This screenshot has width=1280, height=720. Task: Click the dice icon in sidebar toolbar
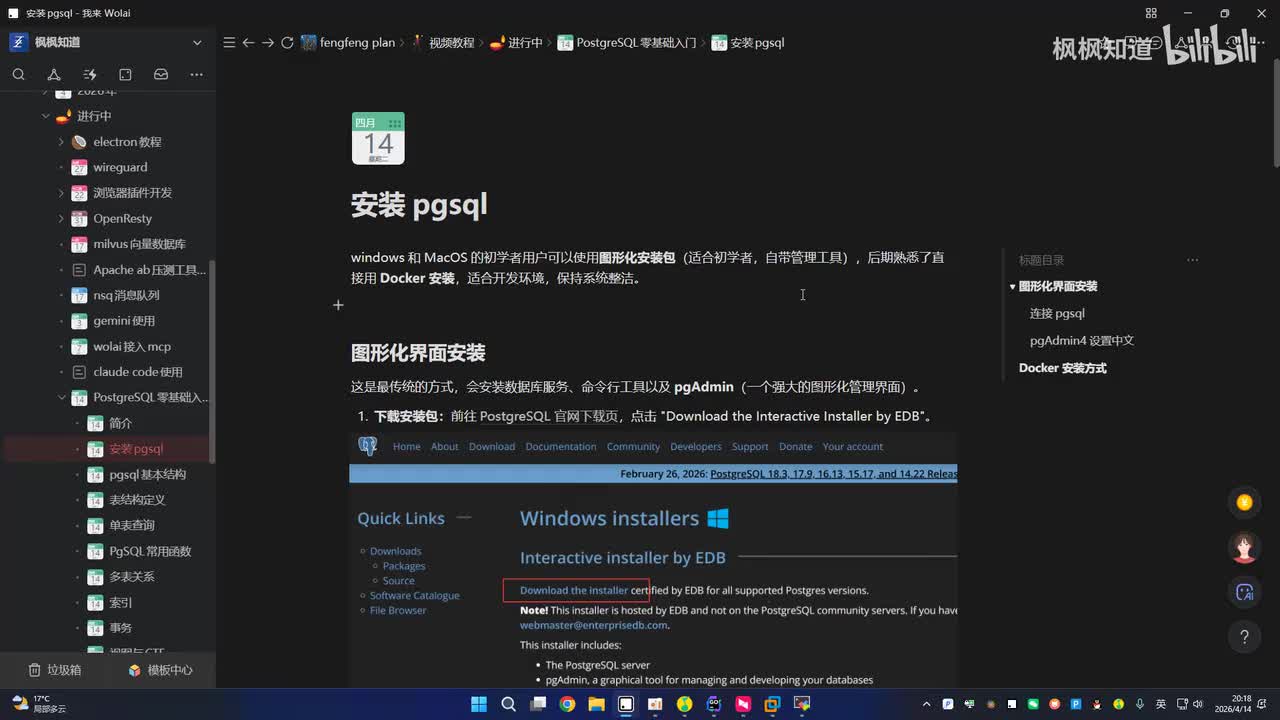(x=125, y=74)
